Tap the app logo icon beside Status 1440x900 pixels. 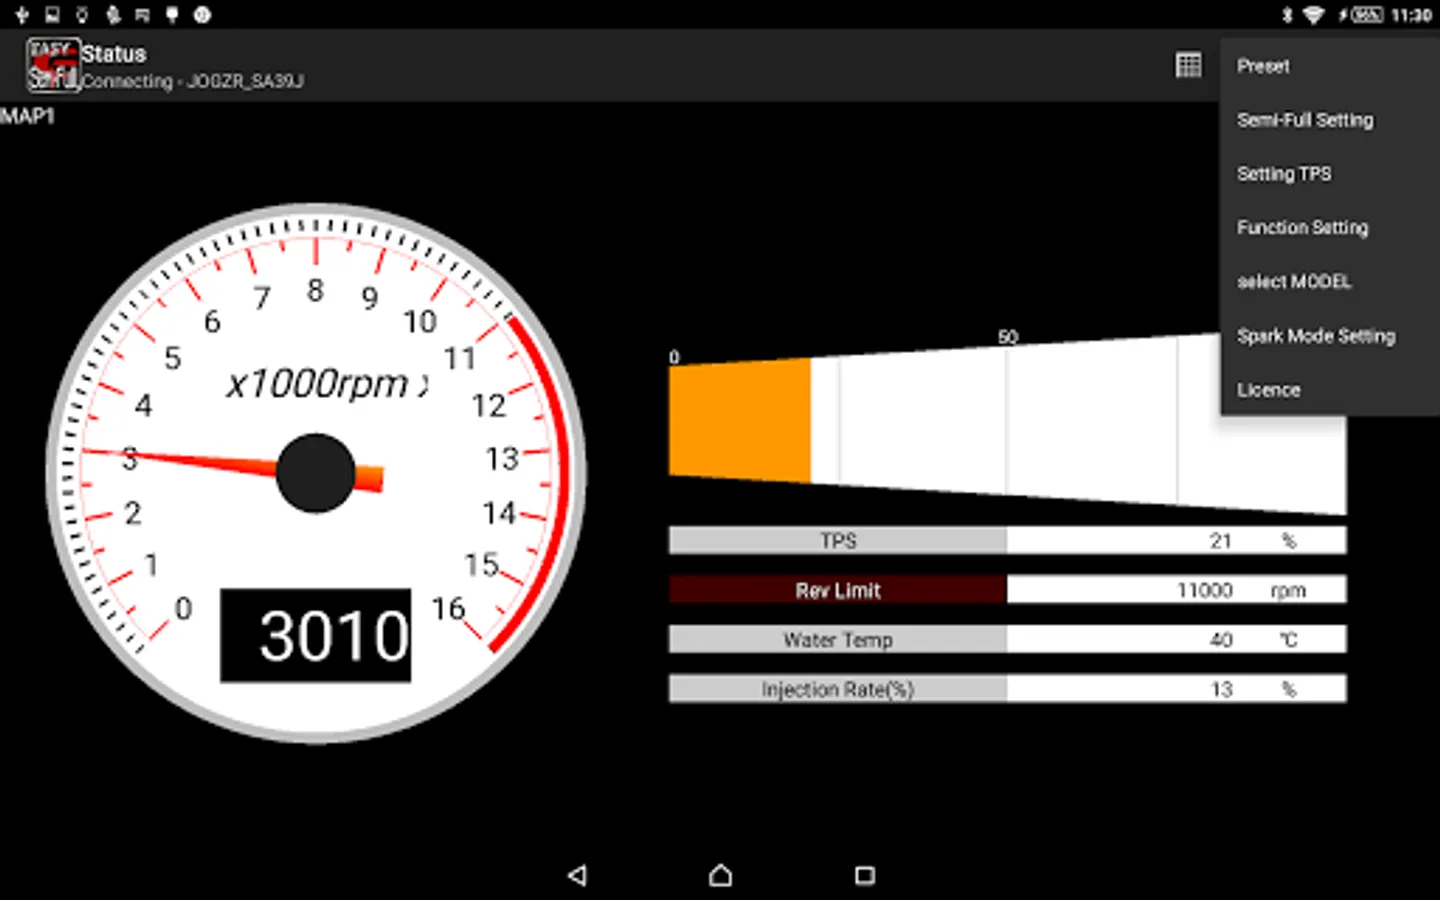click(52, 66)
